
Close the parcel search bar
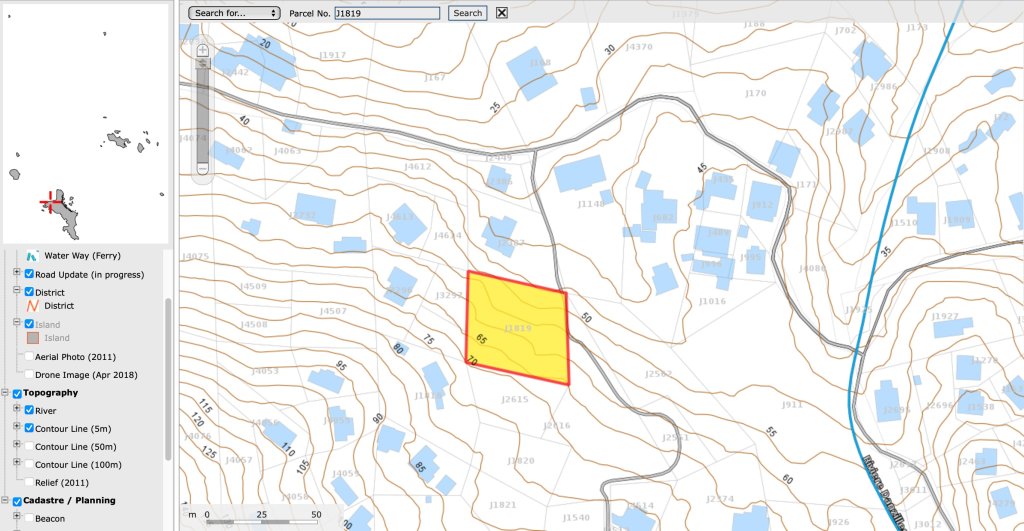pyautogui.click(x=502, y=13)
